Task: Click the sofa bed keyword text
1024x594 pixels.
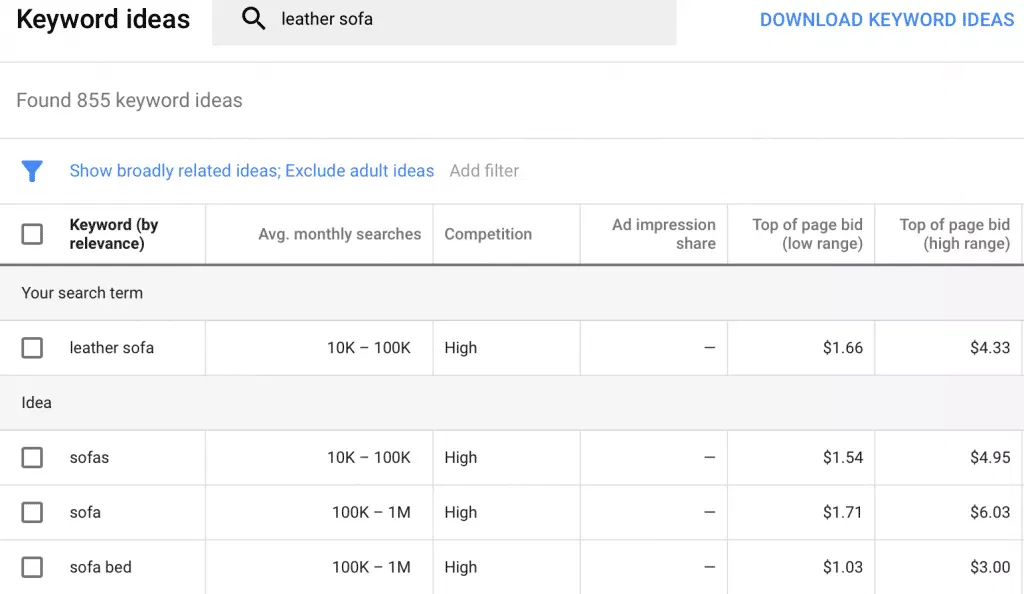Action: point(100,567)
